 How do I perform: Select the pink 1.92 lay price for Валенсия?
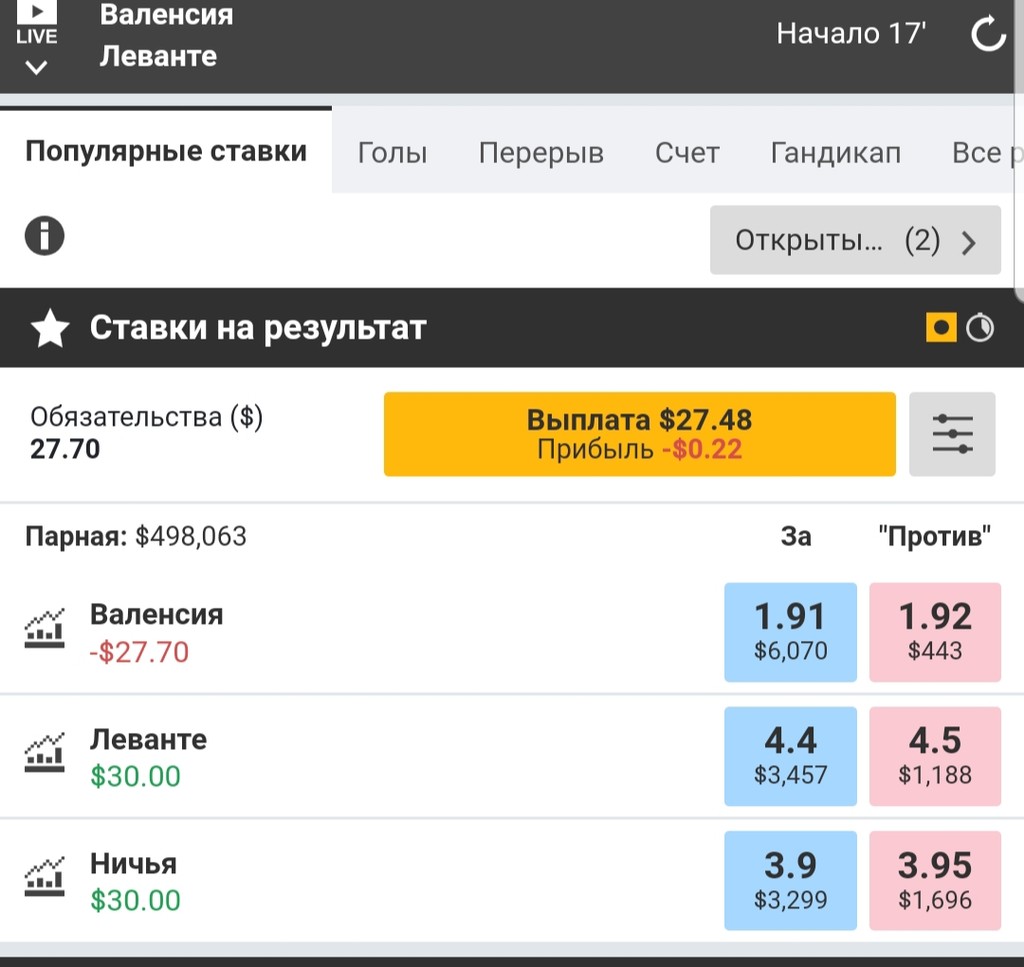pyautogui.click(x=935, y=632)
